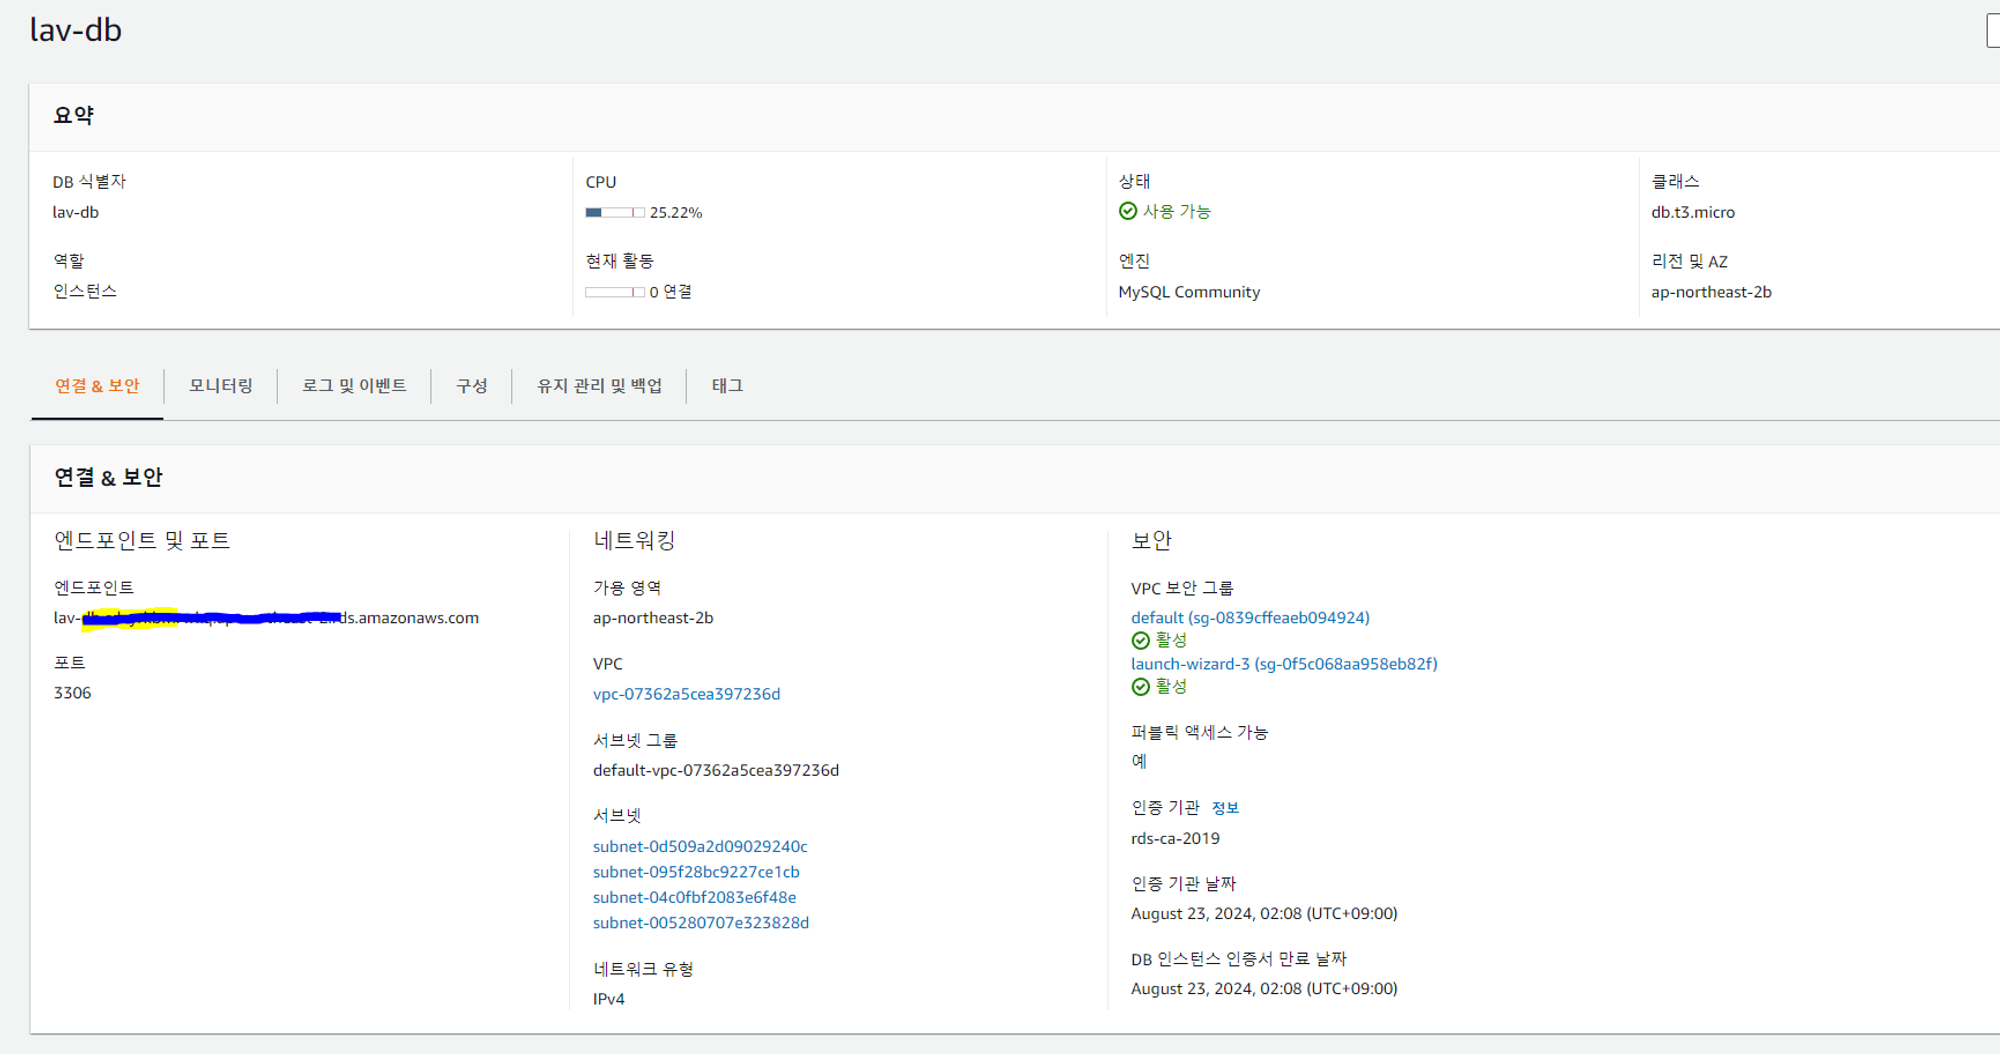
Task: Click the 현재 활동 connections bar
Action: [615, 292]
